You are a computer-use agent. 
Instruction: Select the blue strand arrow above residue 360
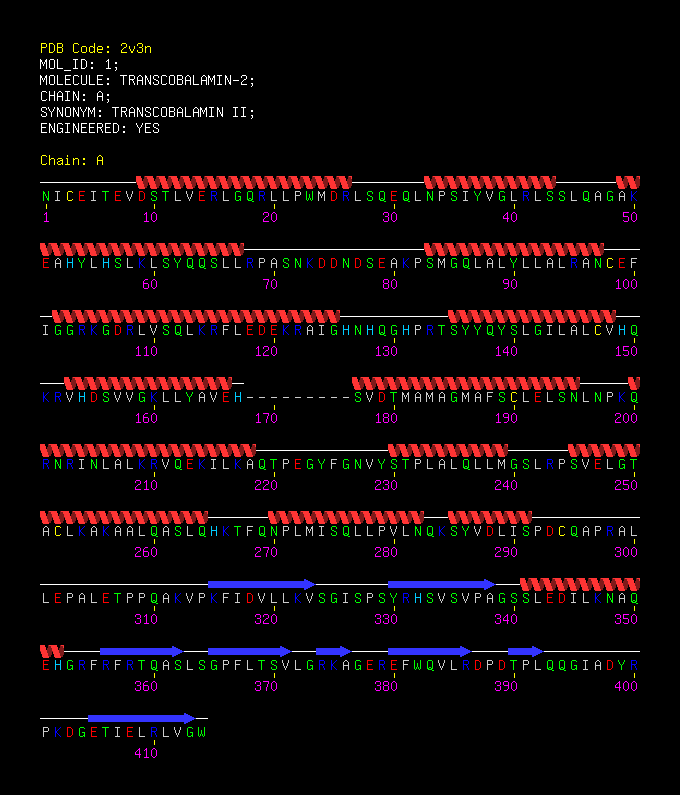[x=141, y=651]
